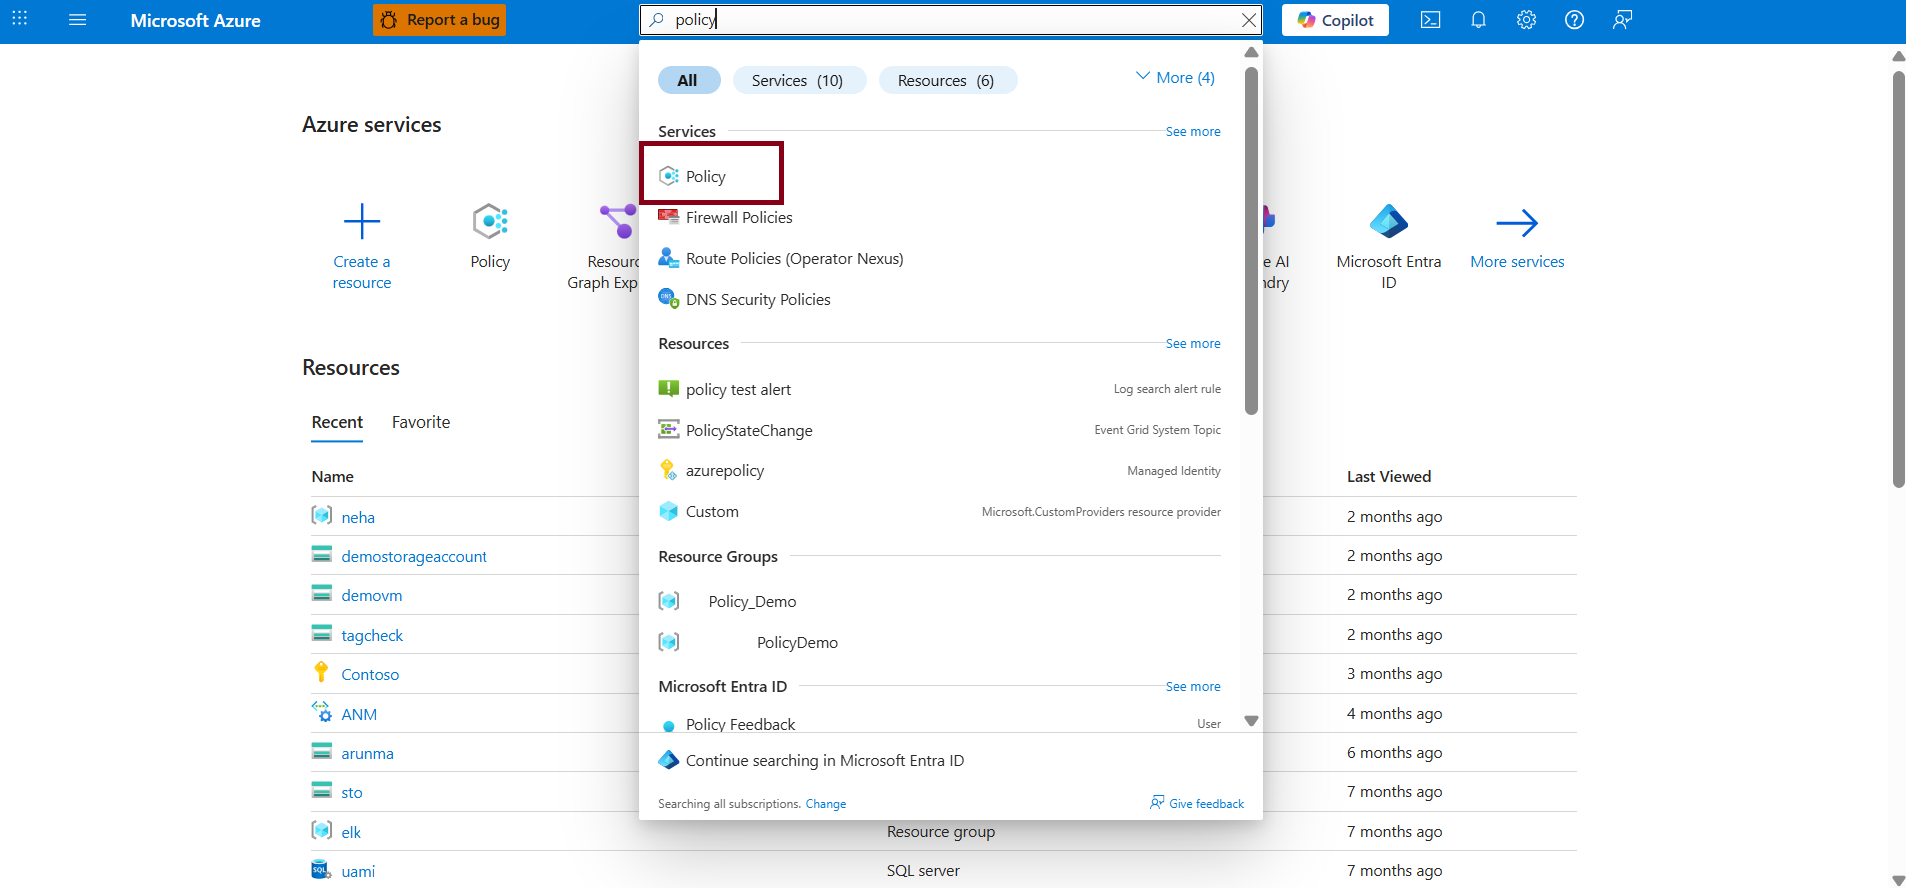Screen dimensions: 1906x888
Task: Switch to the Recent resources tab
Action: click(x=337, y=422)
